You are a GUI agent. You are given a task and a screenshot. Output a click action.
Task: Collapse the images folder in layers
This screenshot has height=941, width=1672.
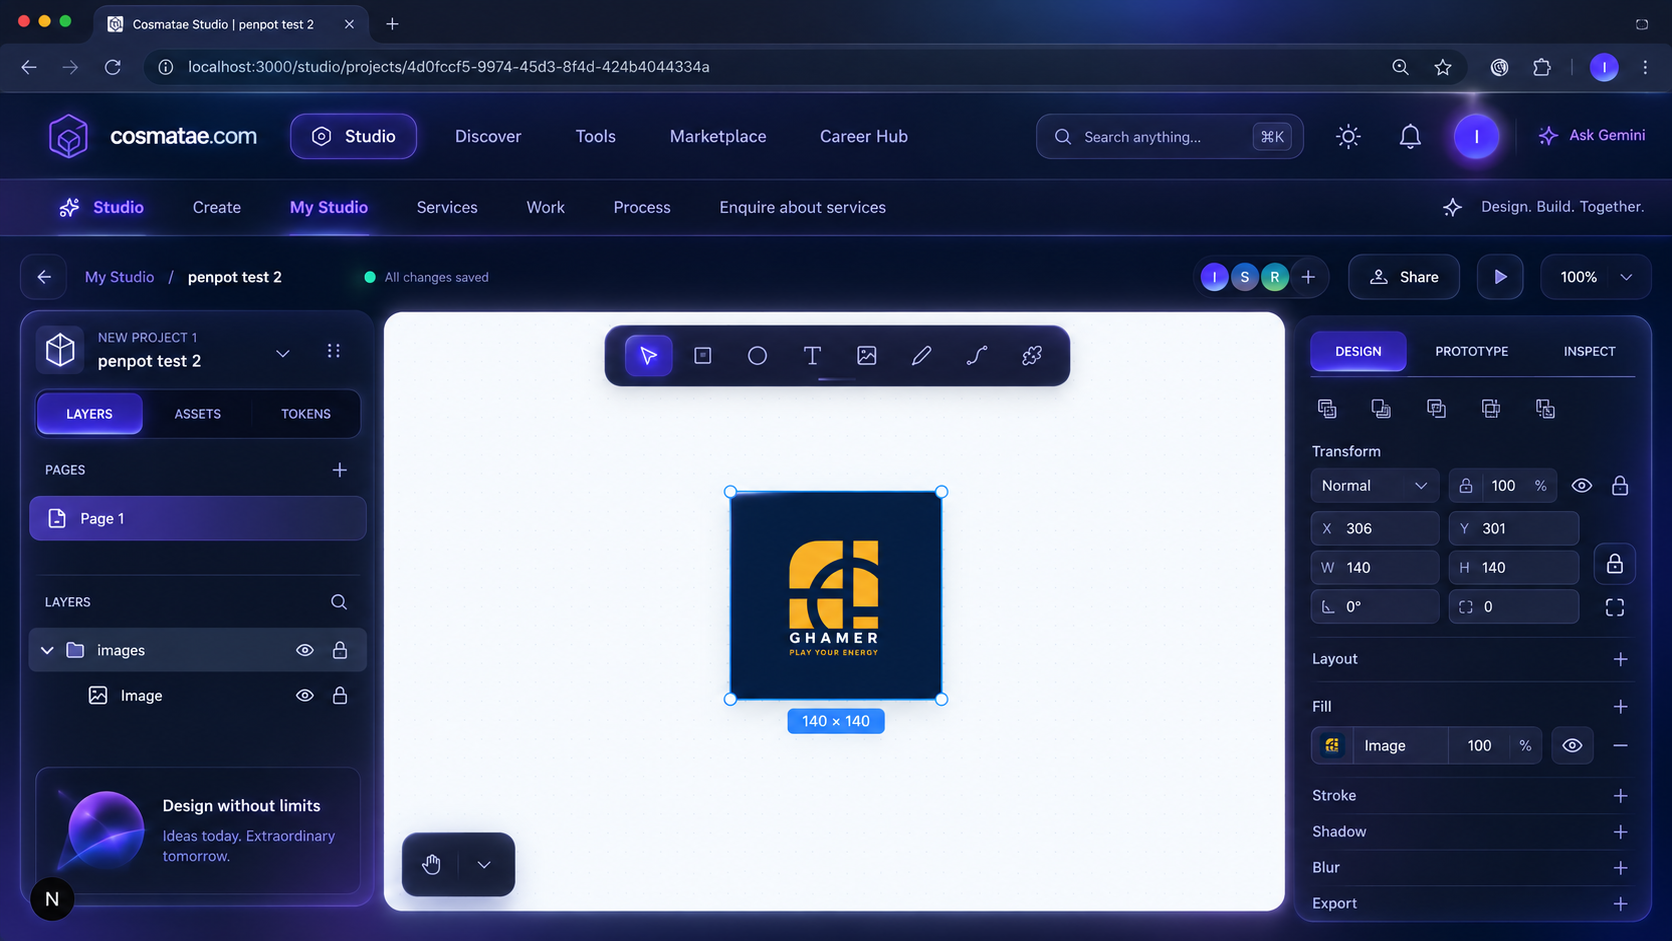[47, 650]
